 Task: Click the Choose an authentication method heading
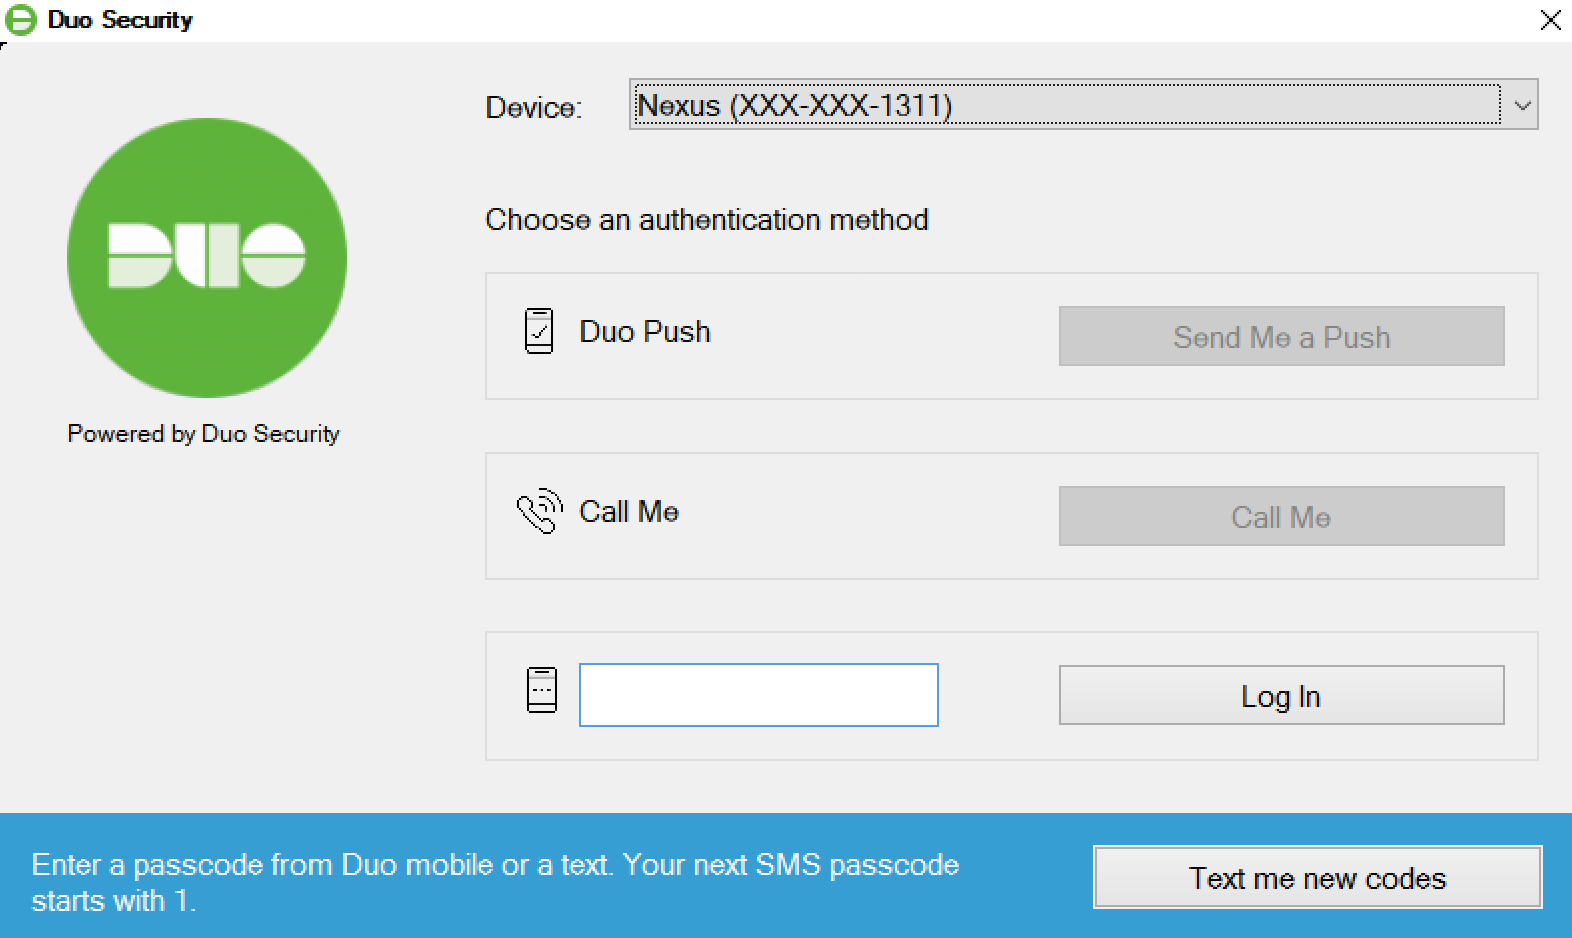tap(706, 219)
